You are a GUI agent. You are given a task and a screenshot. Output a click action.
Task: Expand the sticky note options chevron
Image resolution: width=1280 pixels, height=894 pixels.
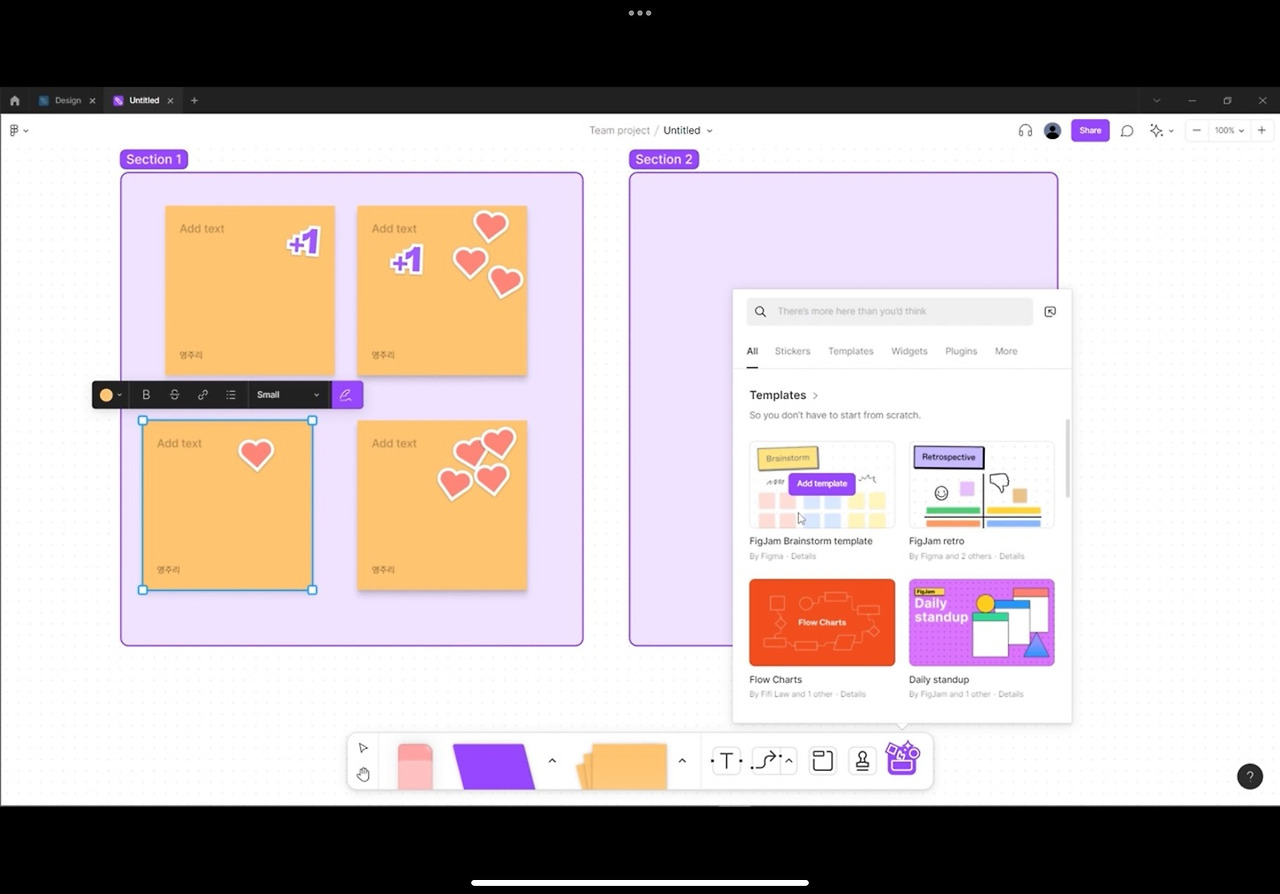[682, 761]
